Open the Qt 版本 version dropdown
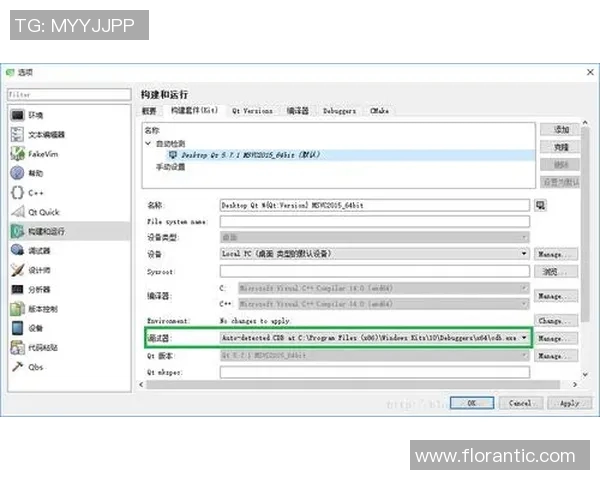Screen dimensions: 600x480 pyautogui.click(x=375, y=356)
